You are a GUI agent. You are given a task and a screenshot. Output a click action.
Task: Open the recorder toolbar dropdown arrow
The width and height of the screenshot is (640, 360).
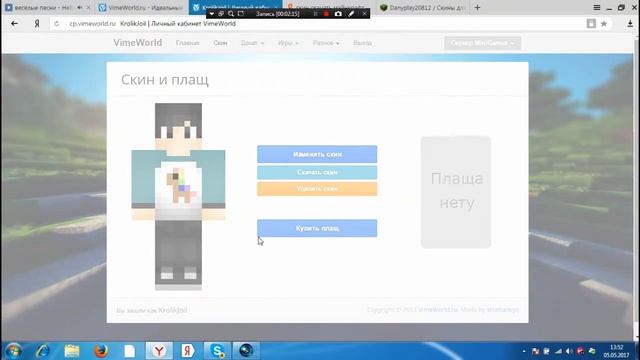point(212,14)
